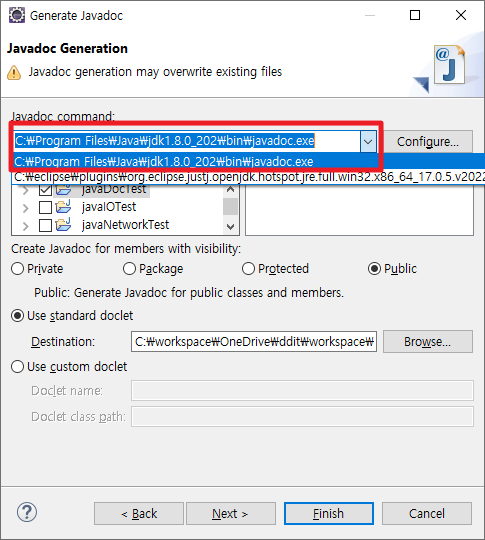
Task: Check the javaIOTest checkbox
Action: pyautogui.click(x=45, y=207)
